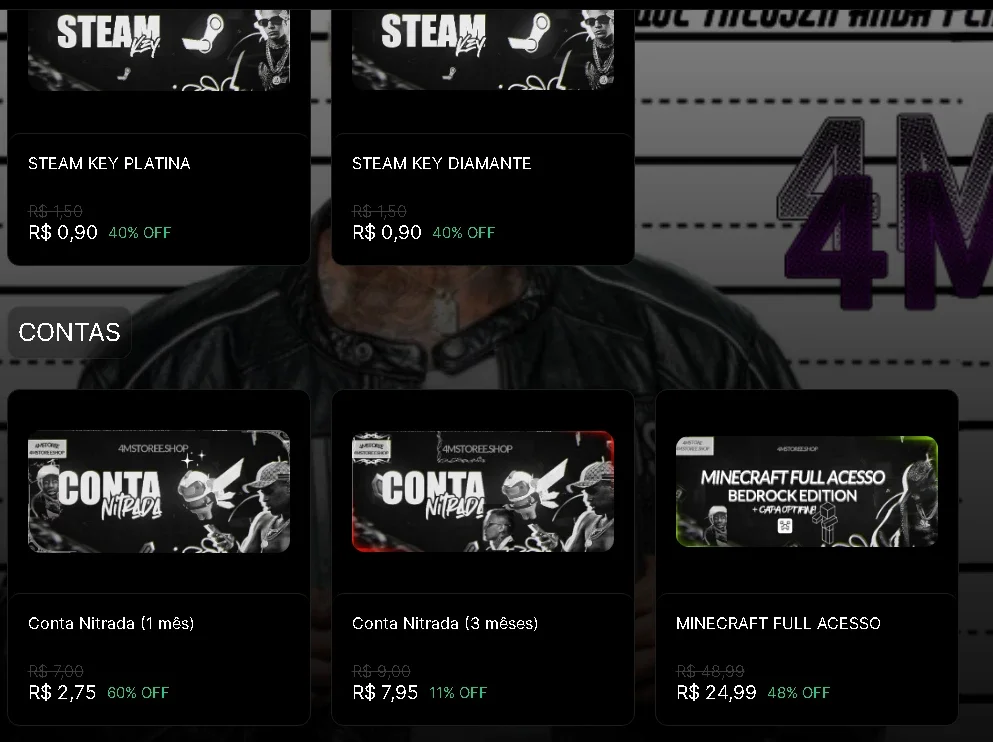The image size is (993, 742).
Task: Click the R$ 0,90 price on Diamante card
Action: click(386, 232)
